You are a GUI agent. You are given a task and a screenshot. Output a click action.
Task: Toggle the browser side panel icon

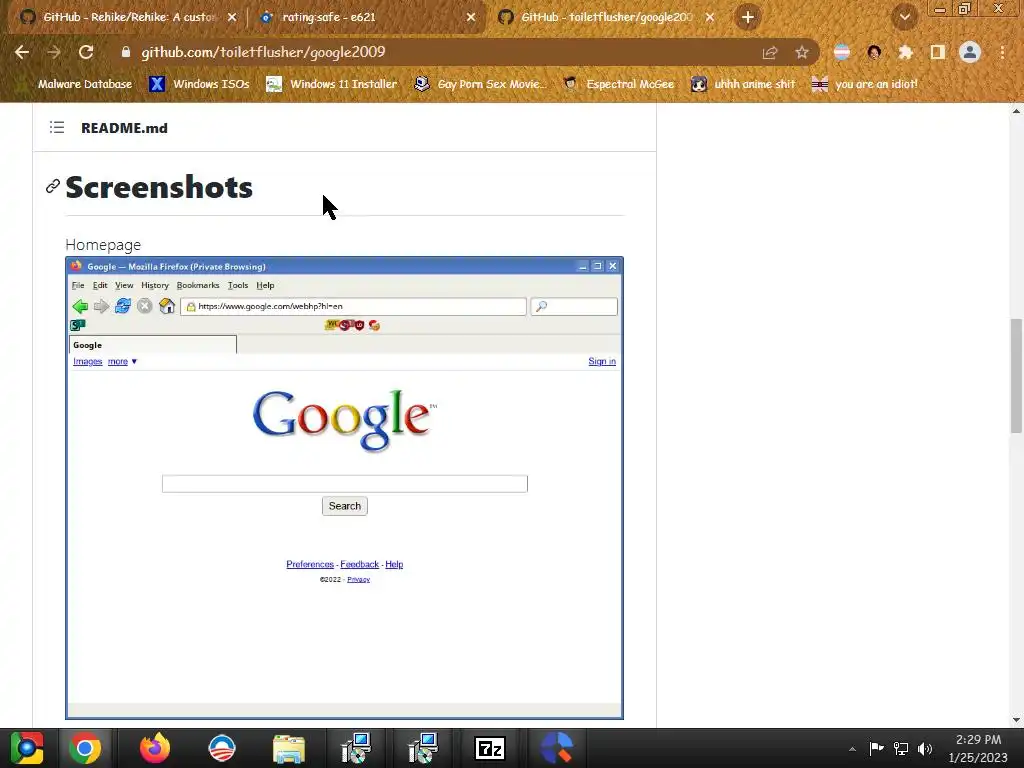938,52
